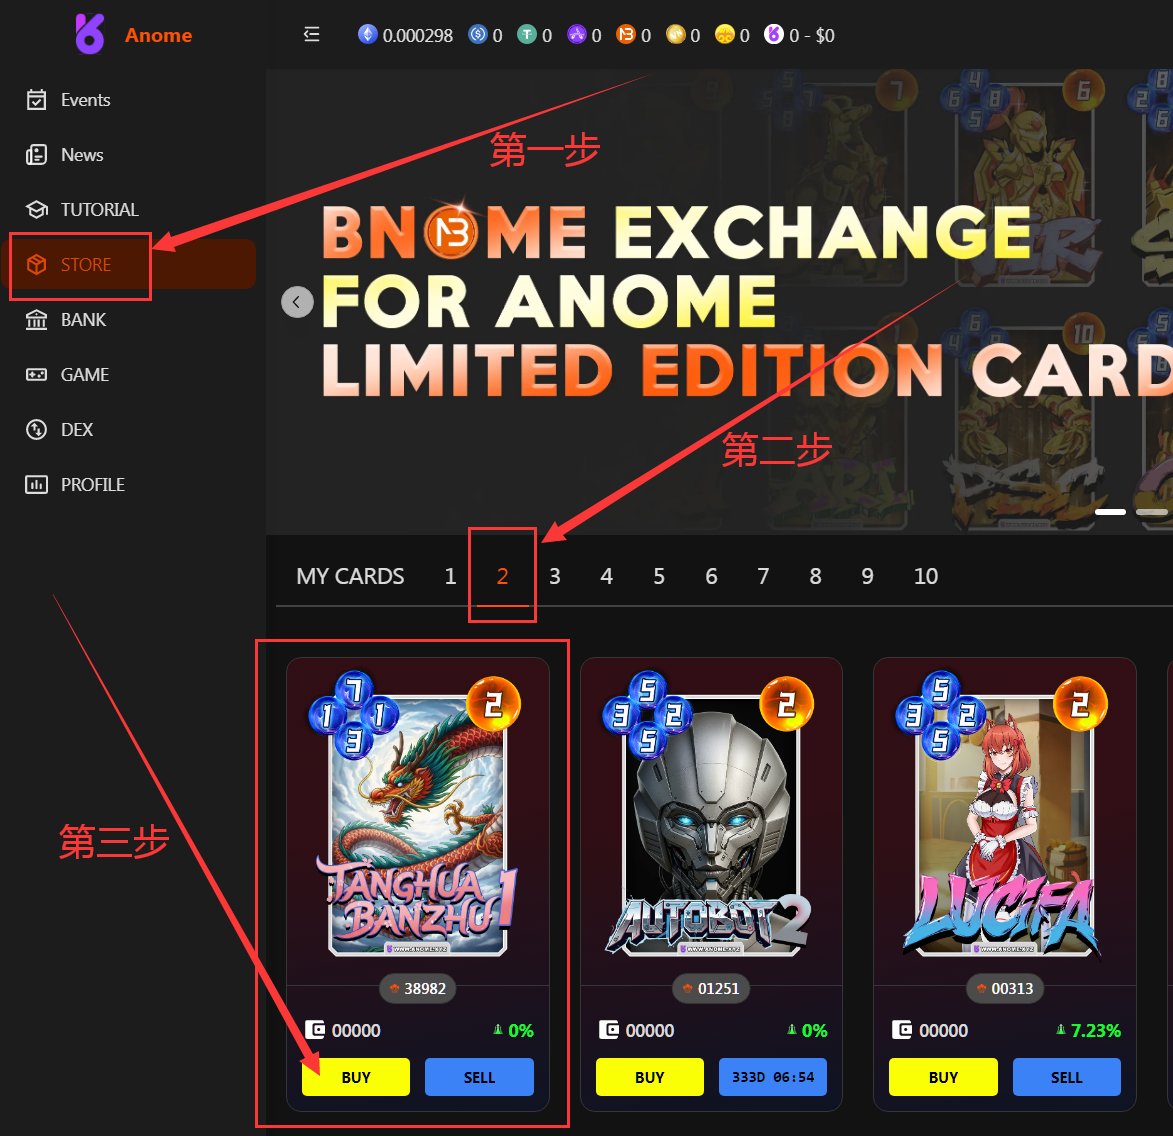Open the TUTORIAL graduation cap icon
This screenshot has width=1173, height=1136.
click(x=36, y=209)
